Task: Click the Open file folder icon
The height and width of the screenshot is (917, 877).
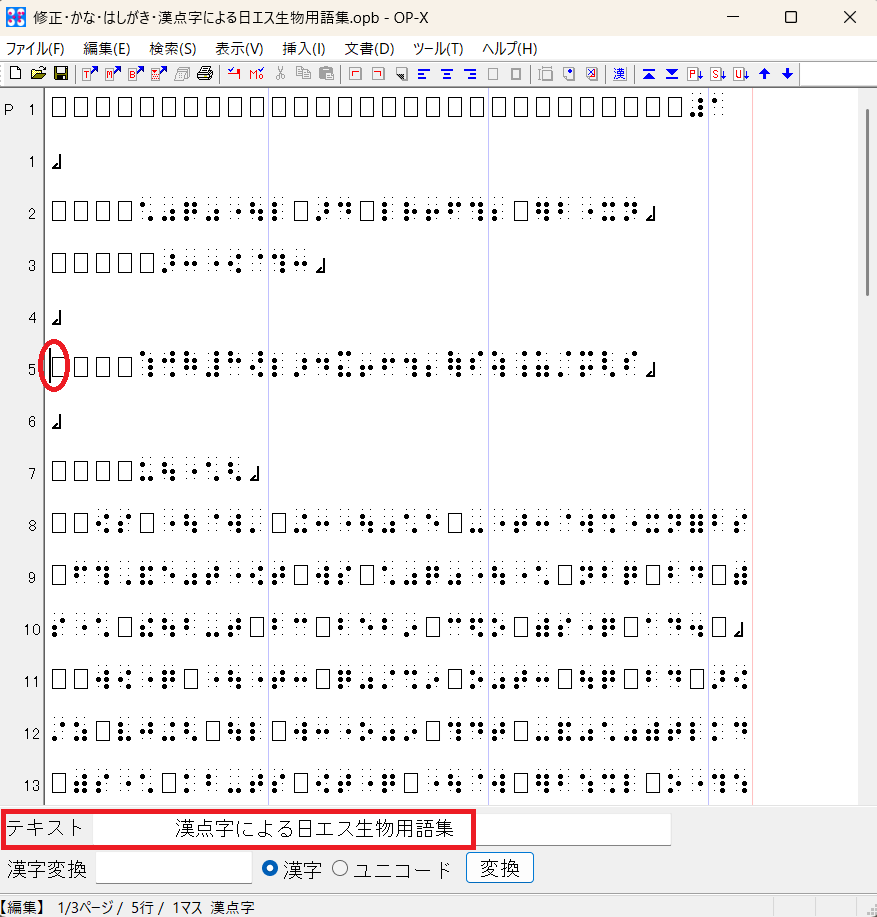Action: (x=38, y=74)
